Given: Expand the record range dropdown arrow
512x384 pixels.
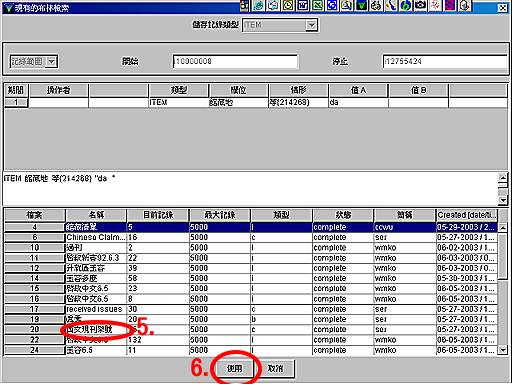Looking at the screenshot, I should tap(52, 61).
